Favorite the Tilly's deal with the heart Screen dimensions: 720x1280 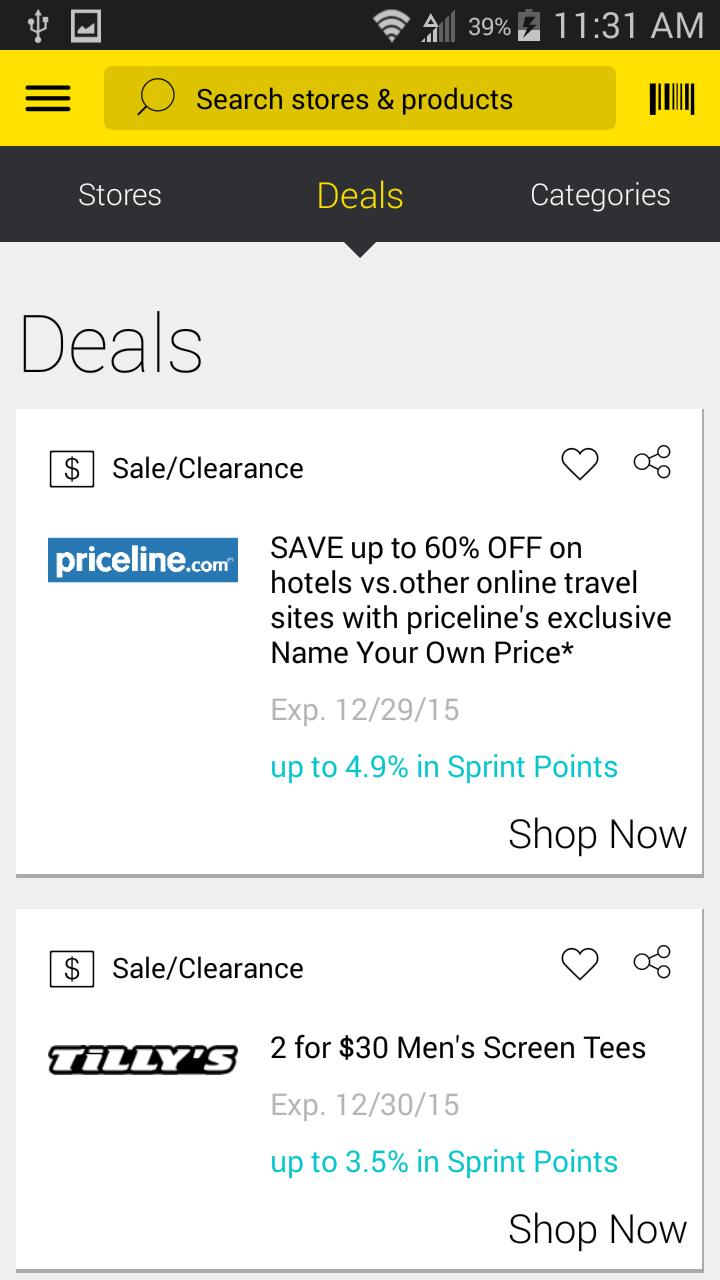[578, 963]
